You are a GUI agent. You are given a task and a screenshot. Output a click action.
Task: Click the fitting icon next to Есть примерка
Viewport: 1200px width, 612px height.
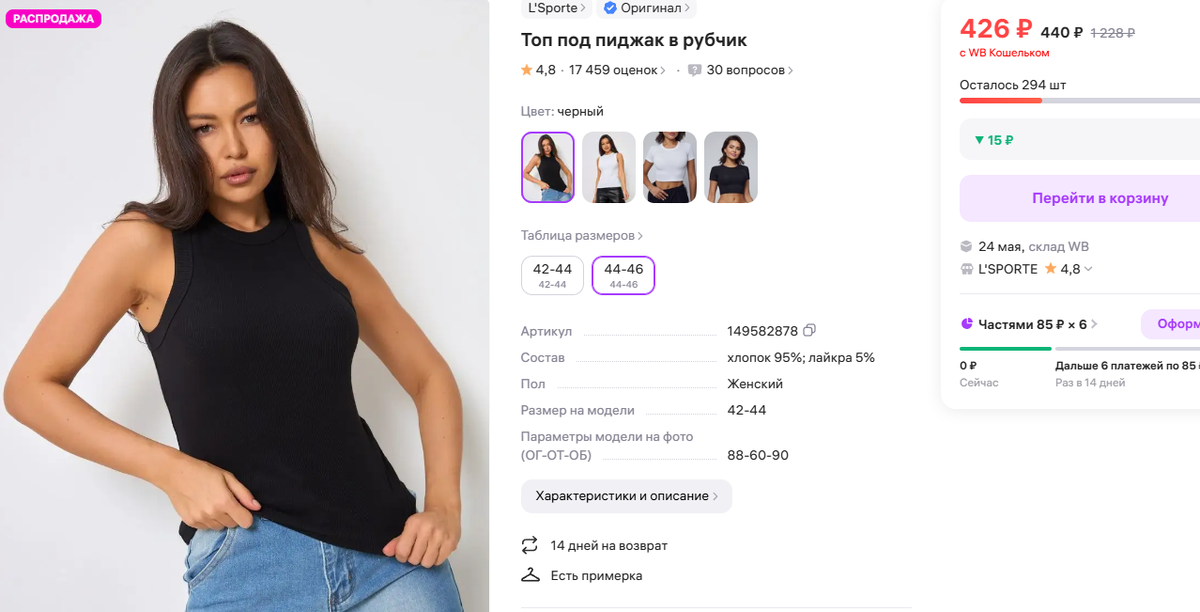coord(529,575)
